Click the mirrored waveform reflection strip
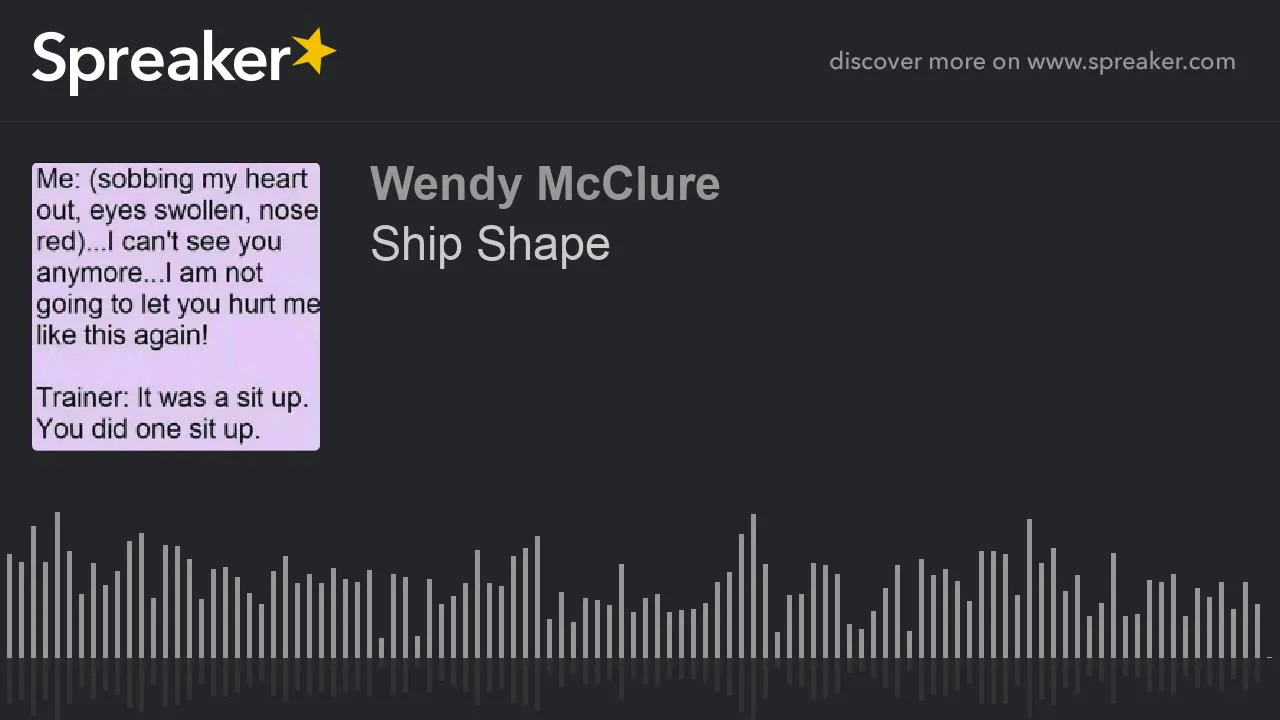 pyautogui.click(x=640, y=689)
